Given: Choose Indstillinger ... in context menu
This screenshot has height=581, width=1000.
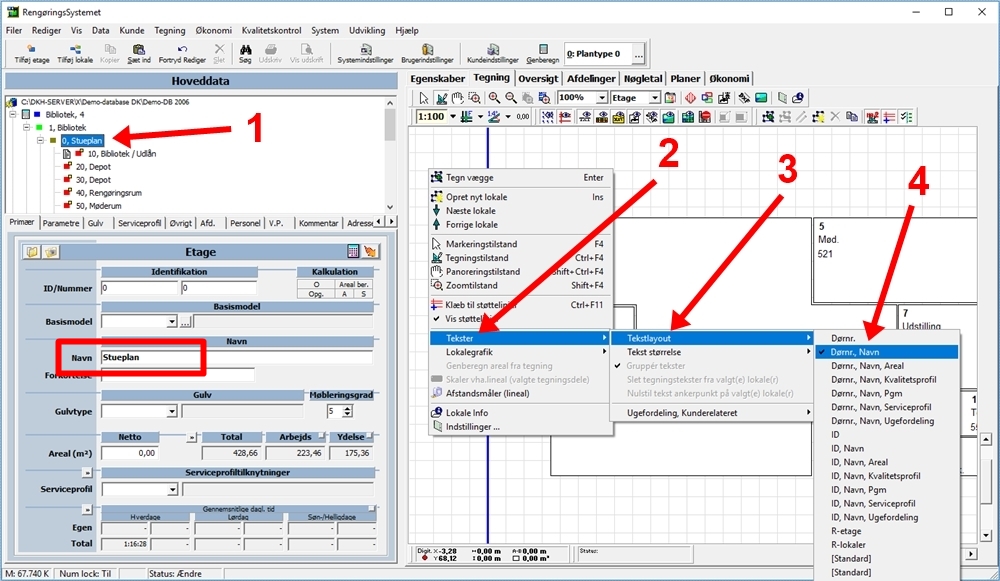Looking at the screenshot, I should coord(520,427).
